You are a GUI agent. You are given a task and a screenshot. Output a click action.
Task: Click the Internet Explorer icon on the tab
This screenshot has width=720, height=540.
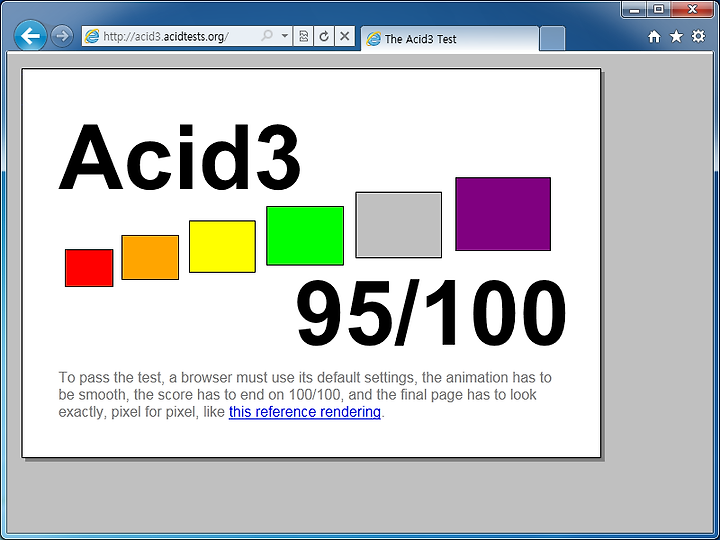click(373, 39)
